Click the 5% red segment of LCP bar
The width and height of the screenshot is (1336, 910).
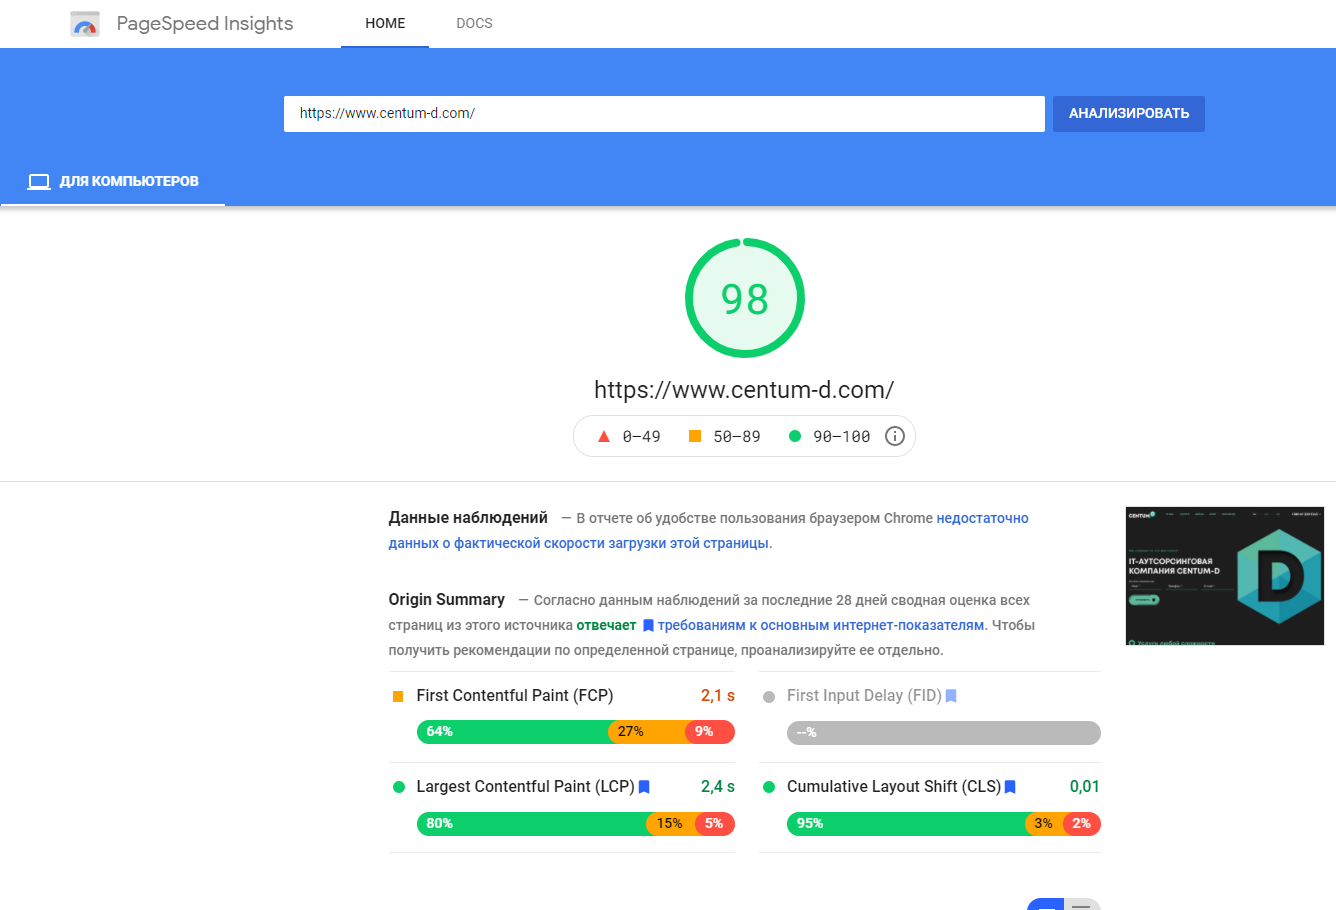pos(714,824)
